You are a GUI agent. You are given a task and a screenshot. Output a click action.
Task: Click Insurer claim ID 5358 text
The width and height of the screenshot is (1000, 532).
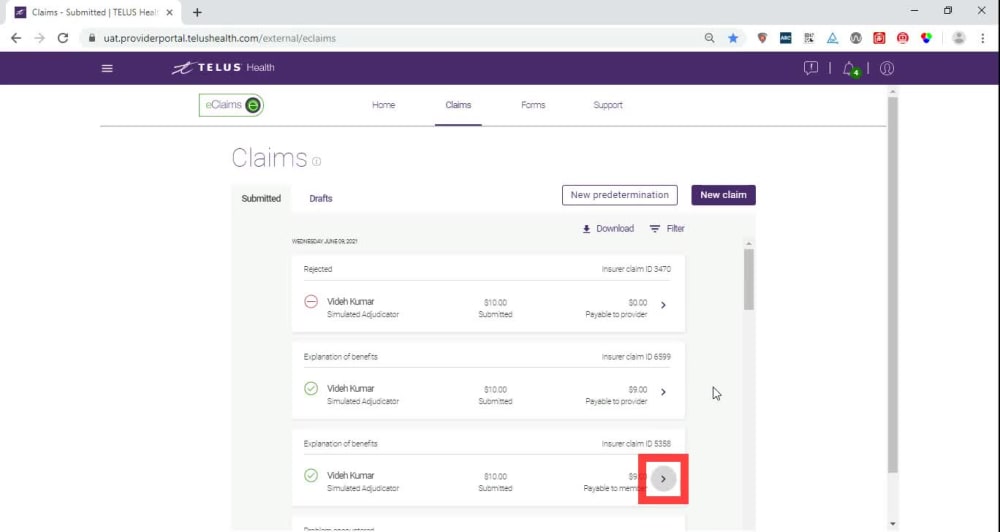(x=636, y=443)
